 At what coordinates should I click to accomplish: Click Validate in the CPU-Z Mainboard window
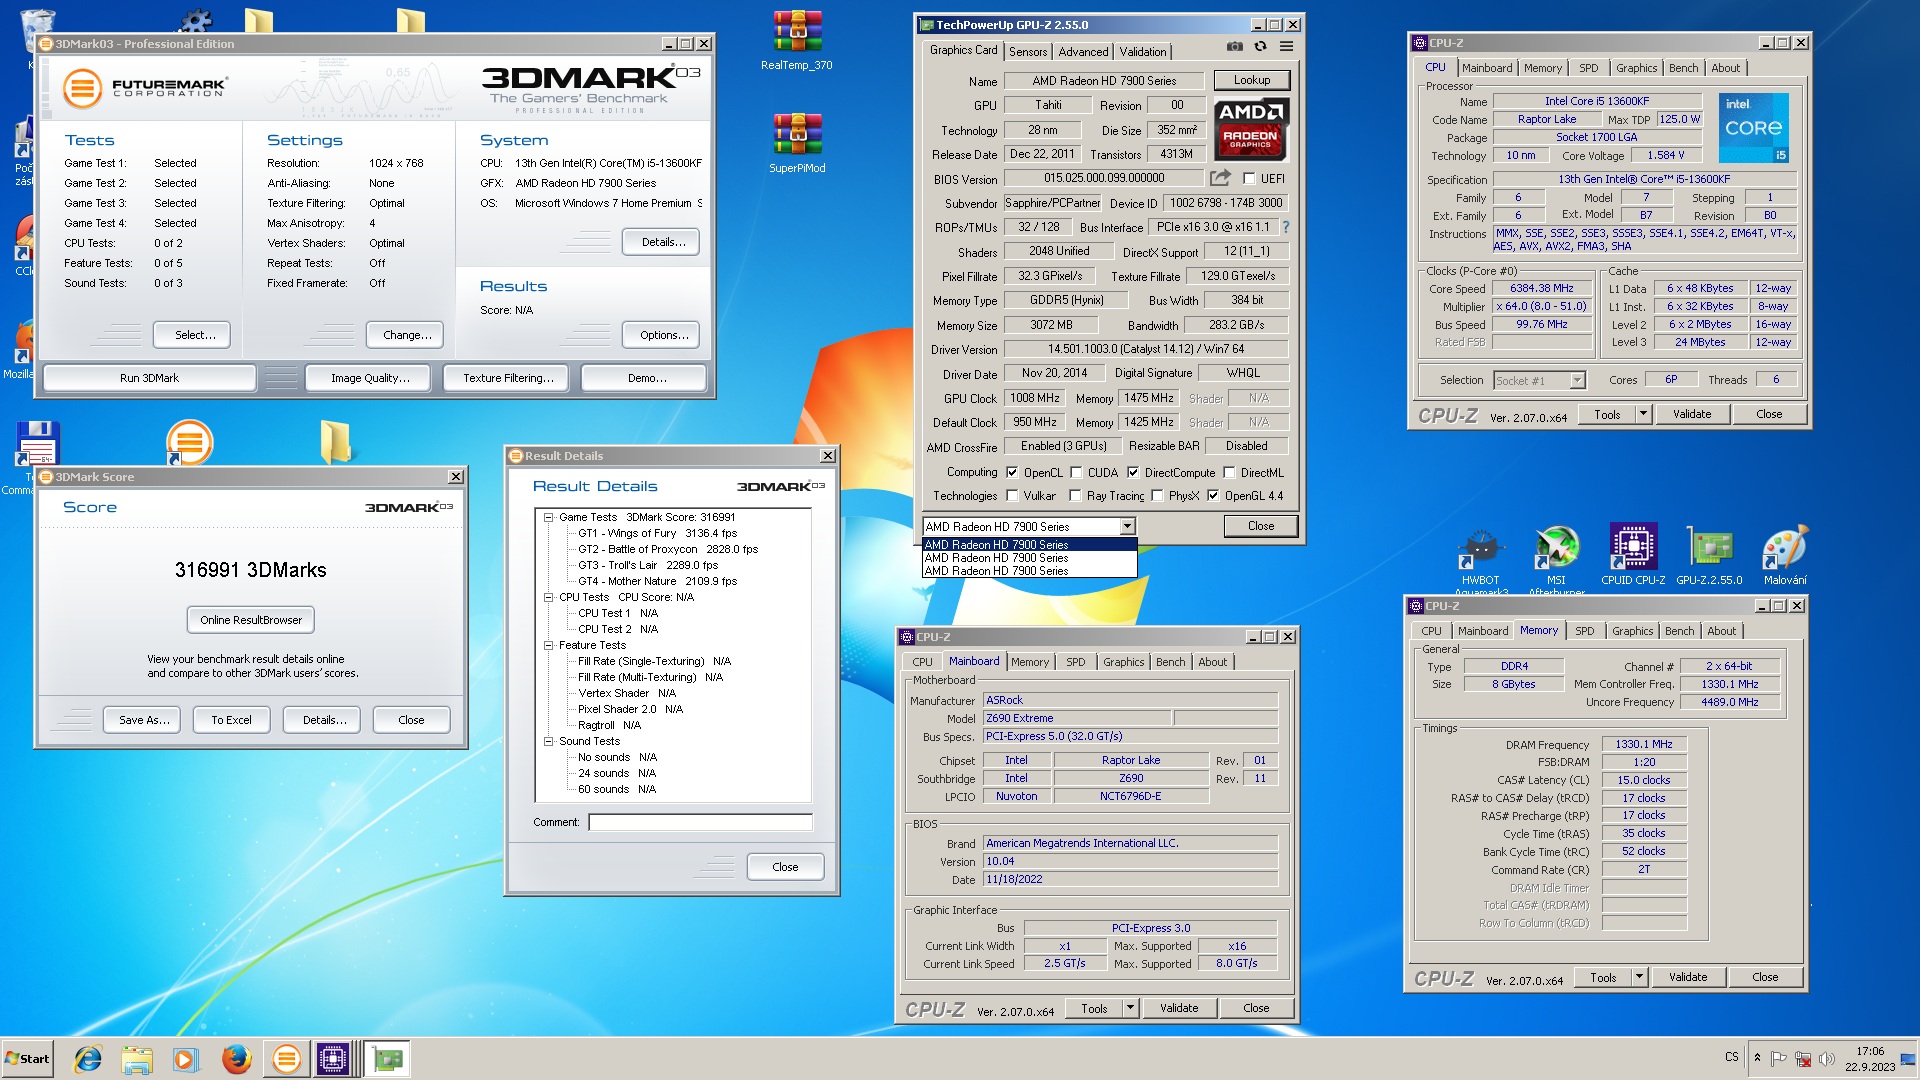click(x=1179, y=1008)
